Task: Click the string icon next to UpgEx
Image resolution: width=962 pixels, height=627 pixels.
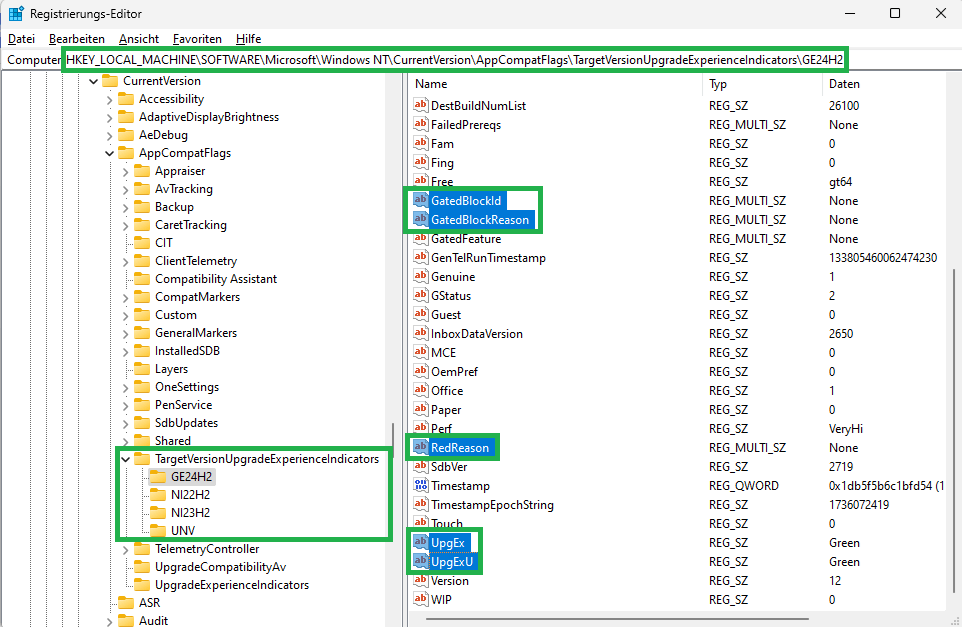Action: tap(421, 543)
